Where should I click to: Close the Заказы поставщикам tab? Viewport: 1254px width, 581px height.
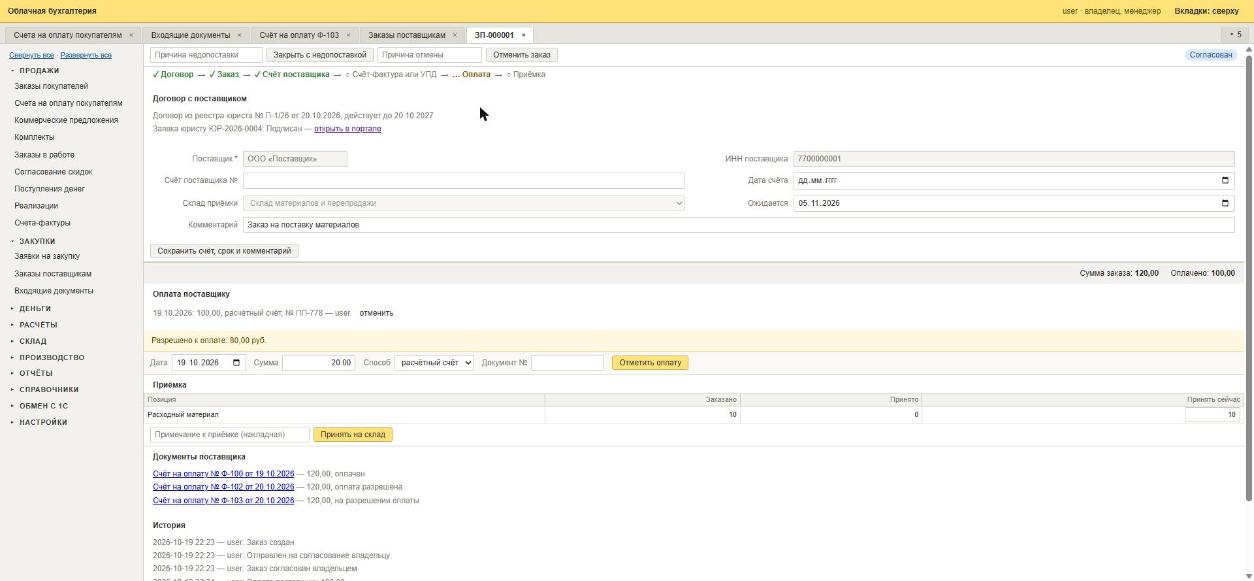click(x=455, y=35)
